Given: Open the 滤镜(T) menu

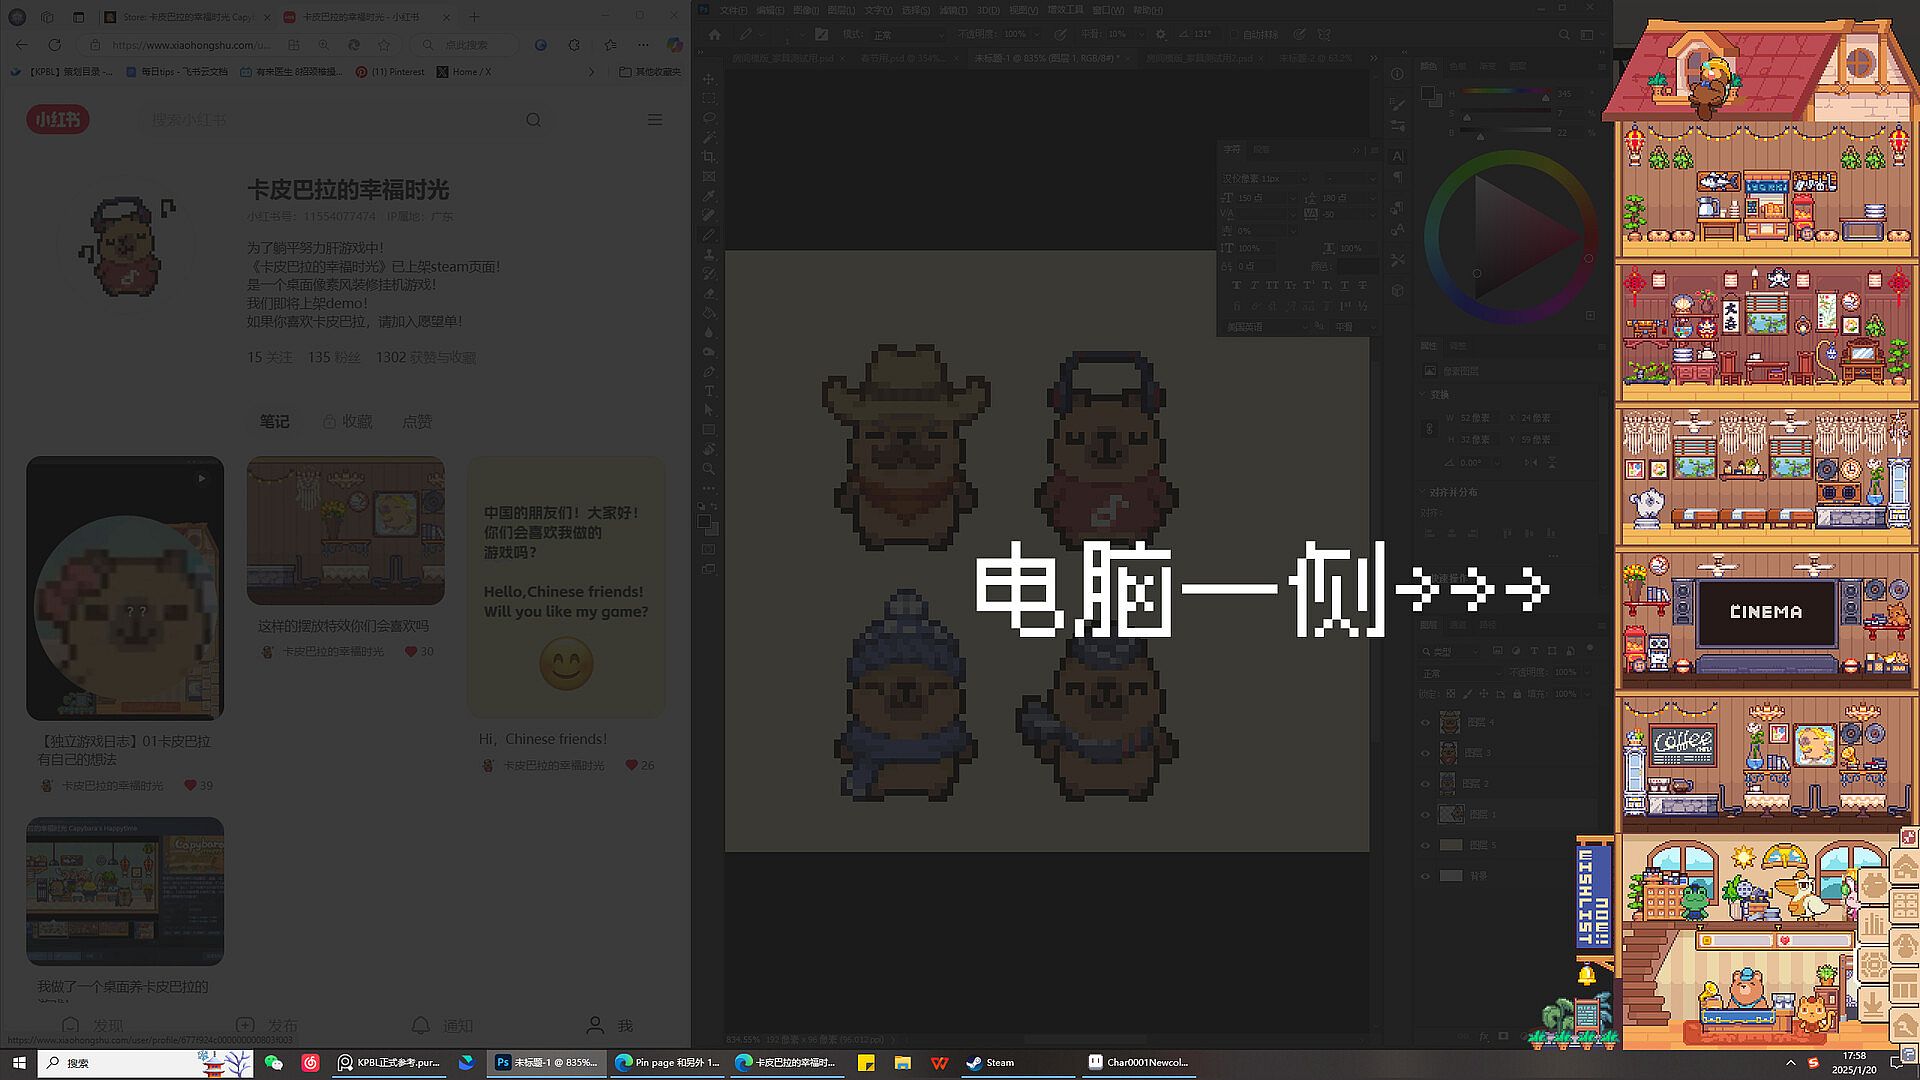Looking at the screenshot, I should tap(952, 10).
